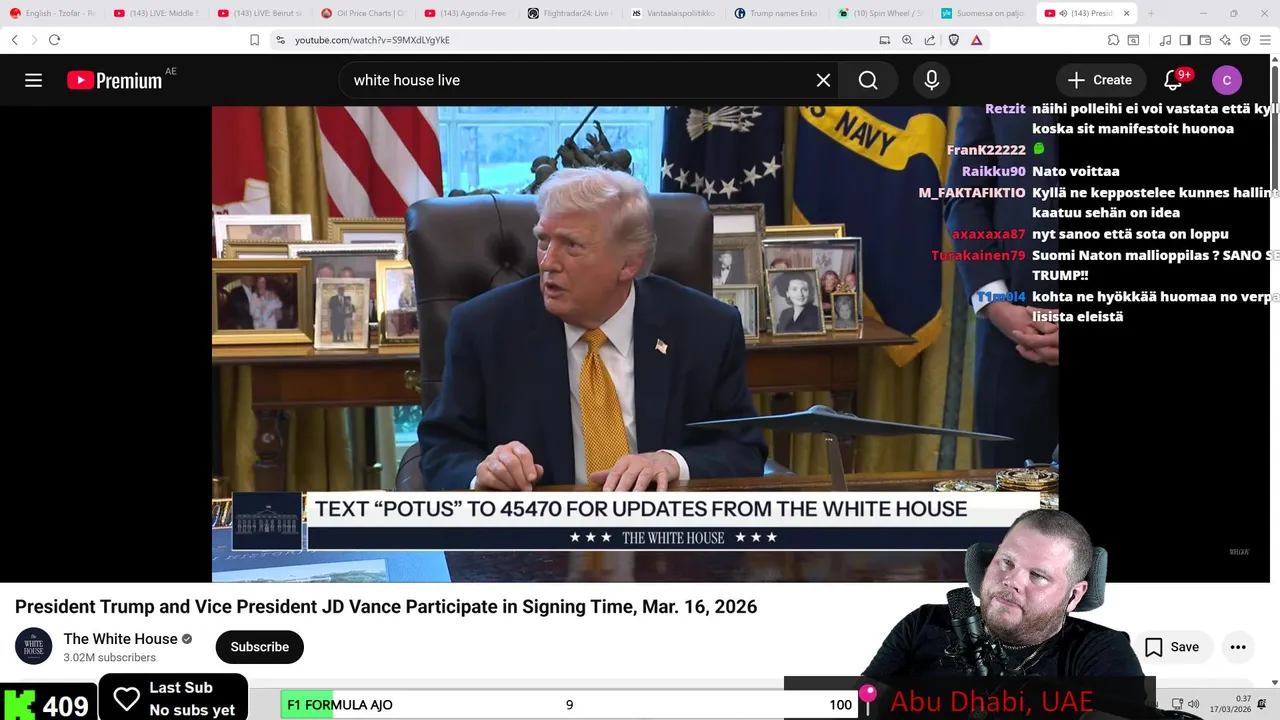Click the video title text

386,607
